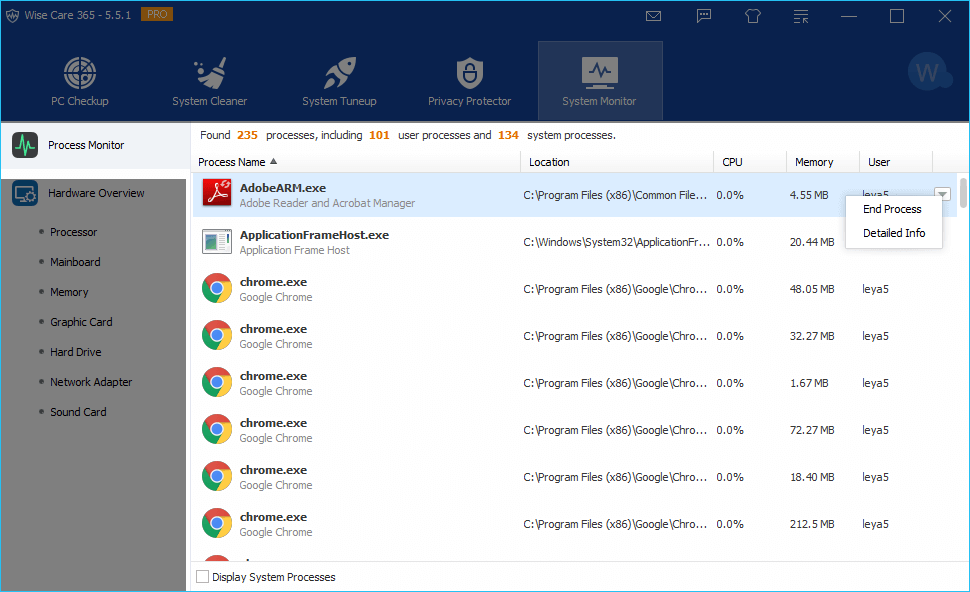Open the Privacy Protector shield icon
This screenshot has height=592, width=970.
470,73
